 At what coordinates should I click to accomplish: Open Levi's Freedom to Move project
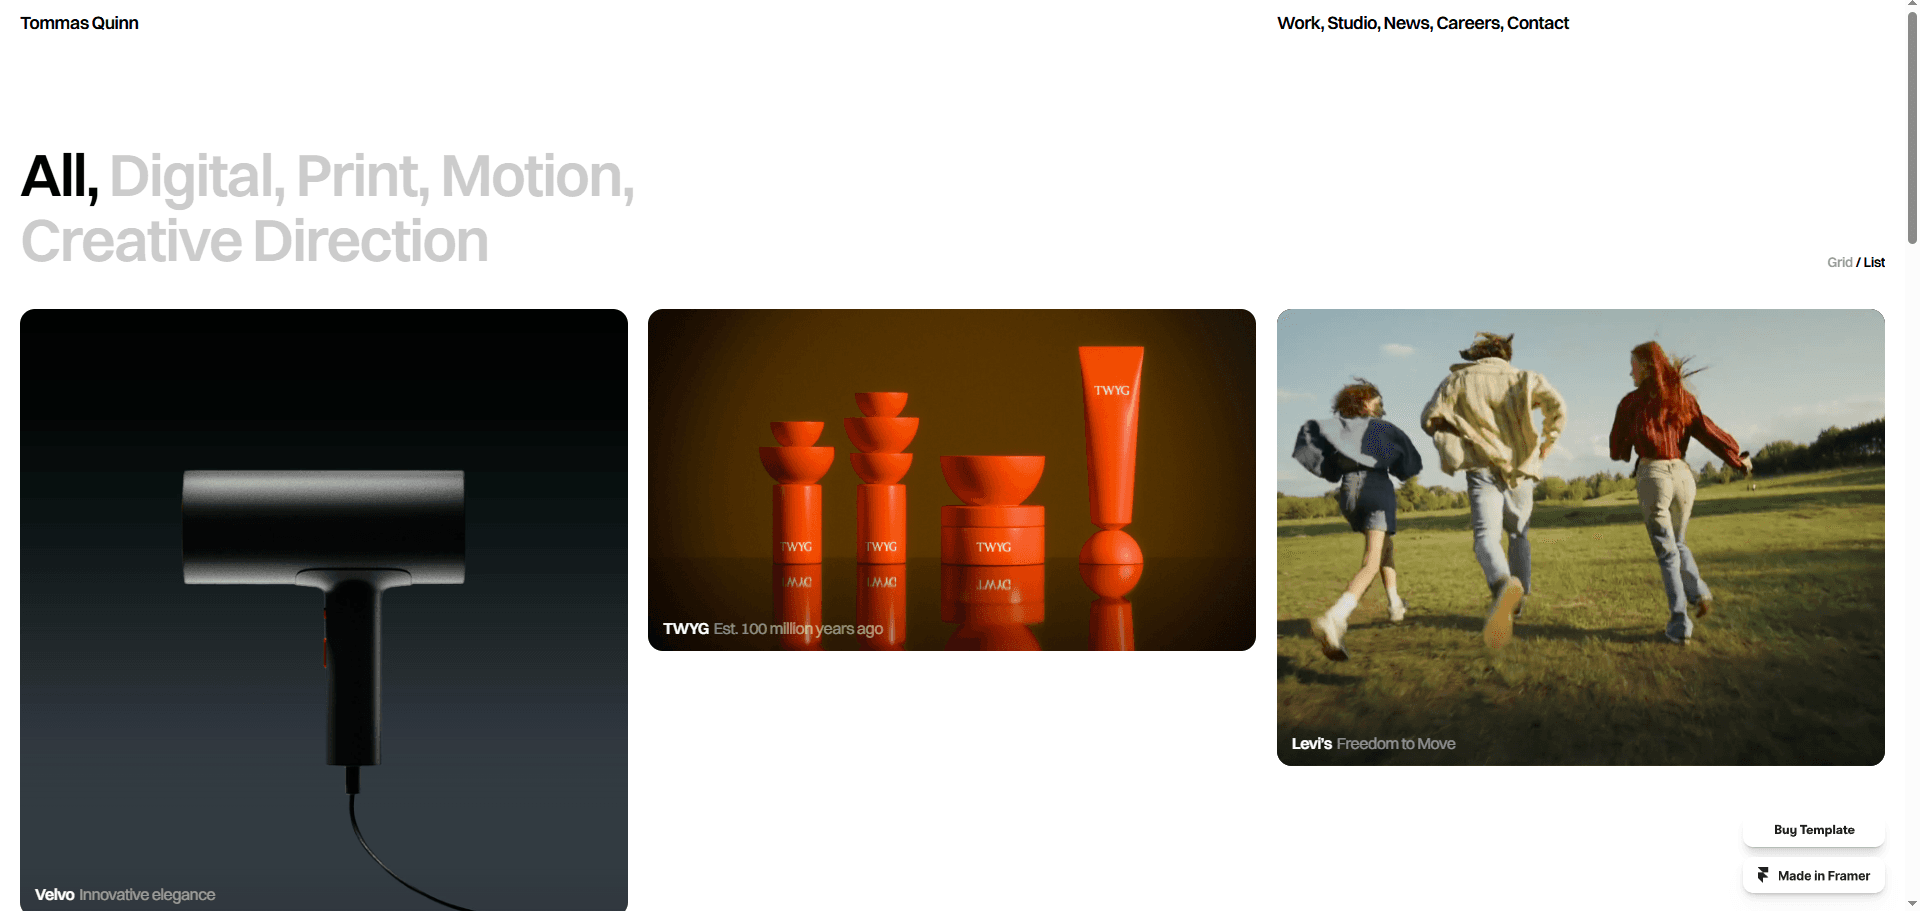click(x=1581, y=537)
